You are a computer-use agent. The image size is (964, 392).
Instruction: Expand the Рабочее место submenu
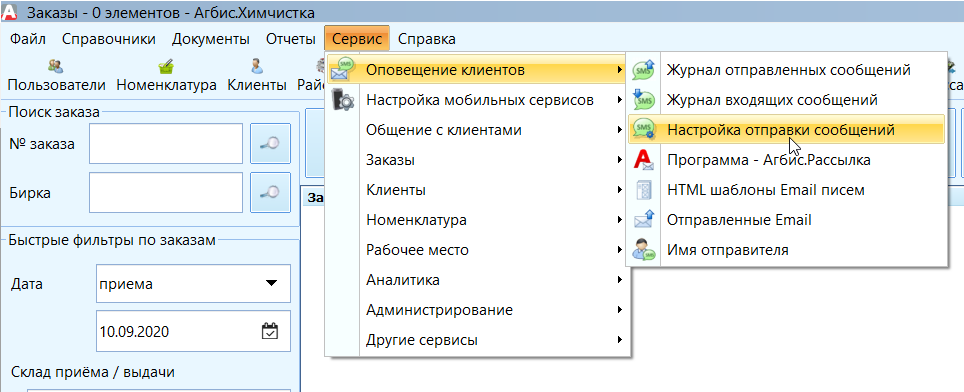pyautogui.click(x=478, y=250)
